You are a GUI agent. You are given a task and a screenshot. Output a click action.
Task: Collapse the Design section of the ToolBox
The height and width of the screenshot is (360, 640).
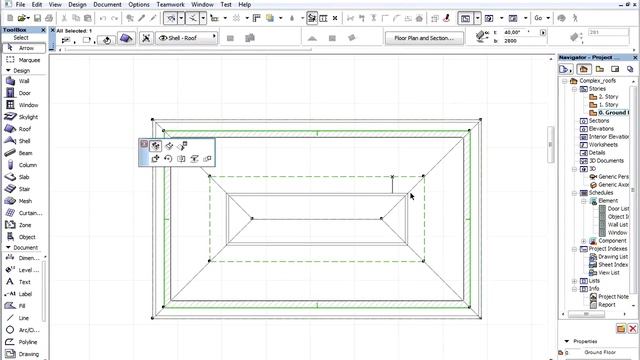[x=8, y=71]
